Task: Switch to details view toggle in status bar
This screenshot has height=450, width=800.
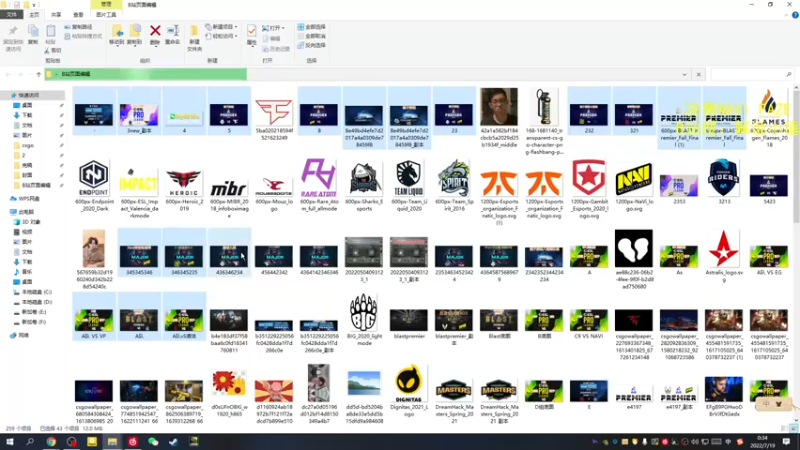Action: coord(784,429)
